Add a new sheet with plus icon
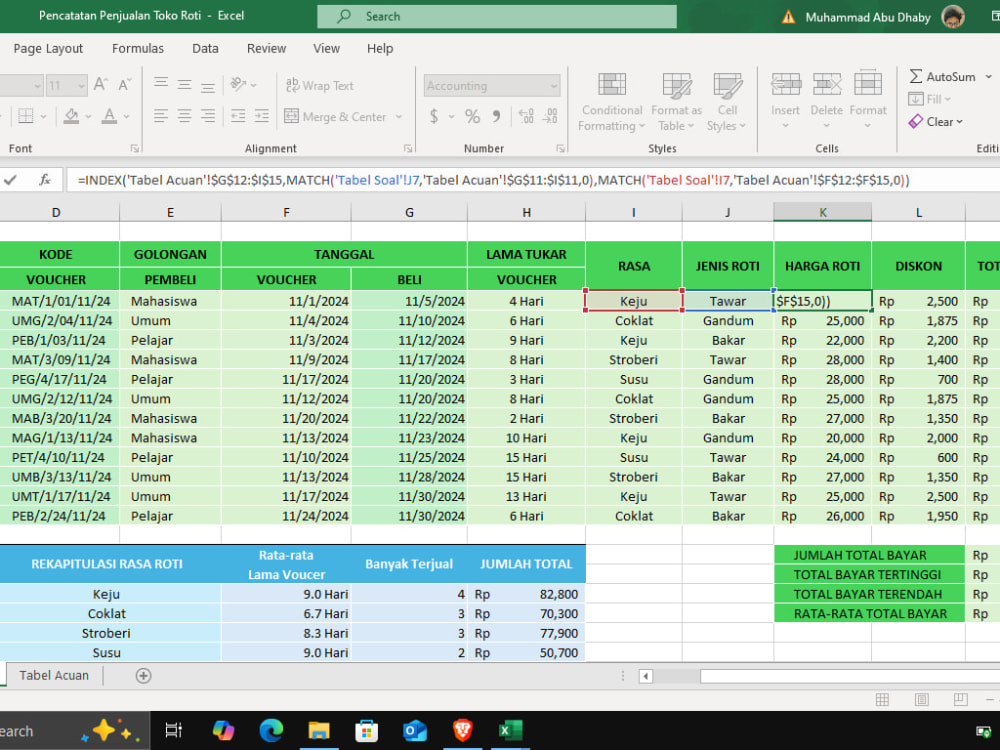Image resolution: width=1000 pixels, height=750 pixels. (x=143, y=675)
